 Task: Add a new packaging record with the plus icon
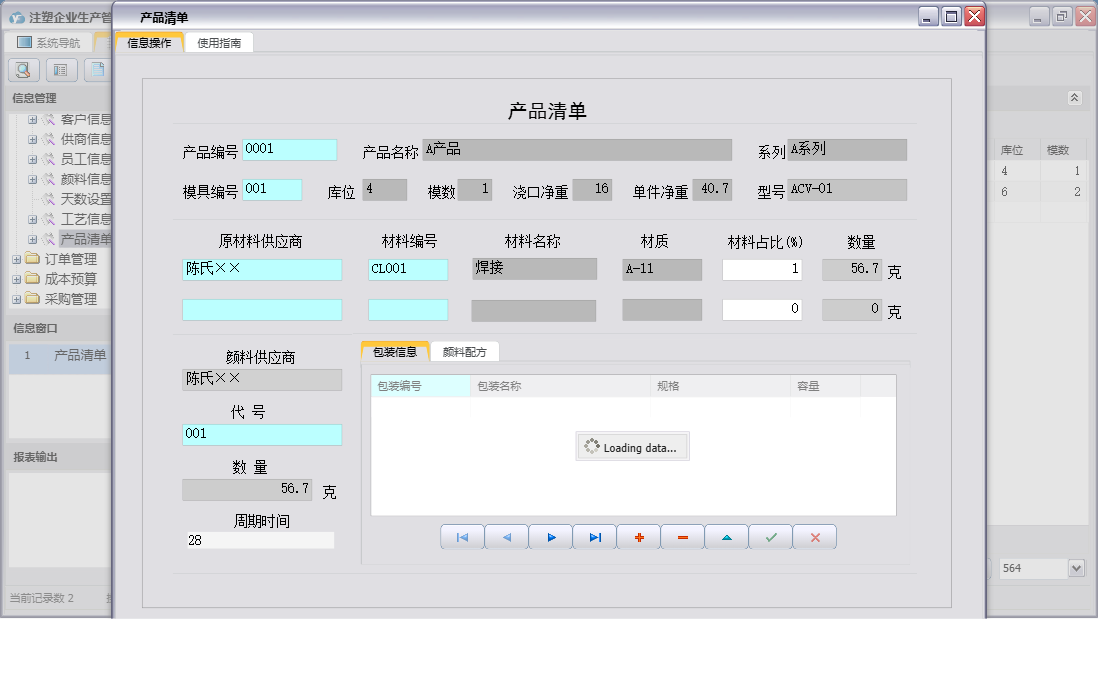tap(638, 537)
